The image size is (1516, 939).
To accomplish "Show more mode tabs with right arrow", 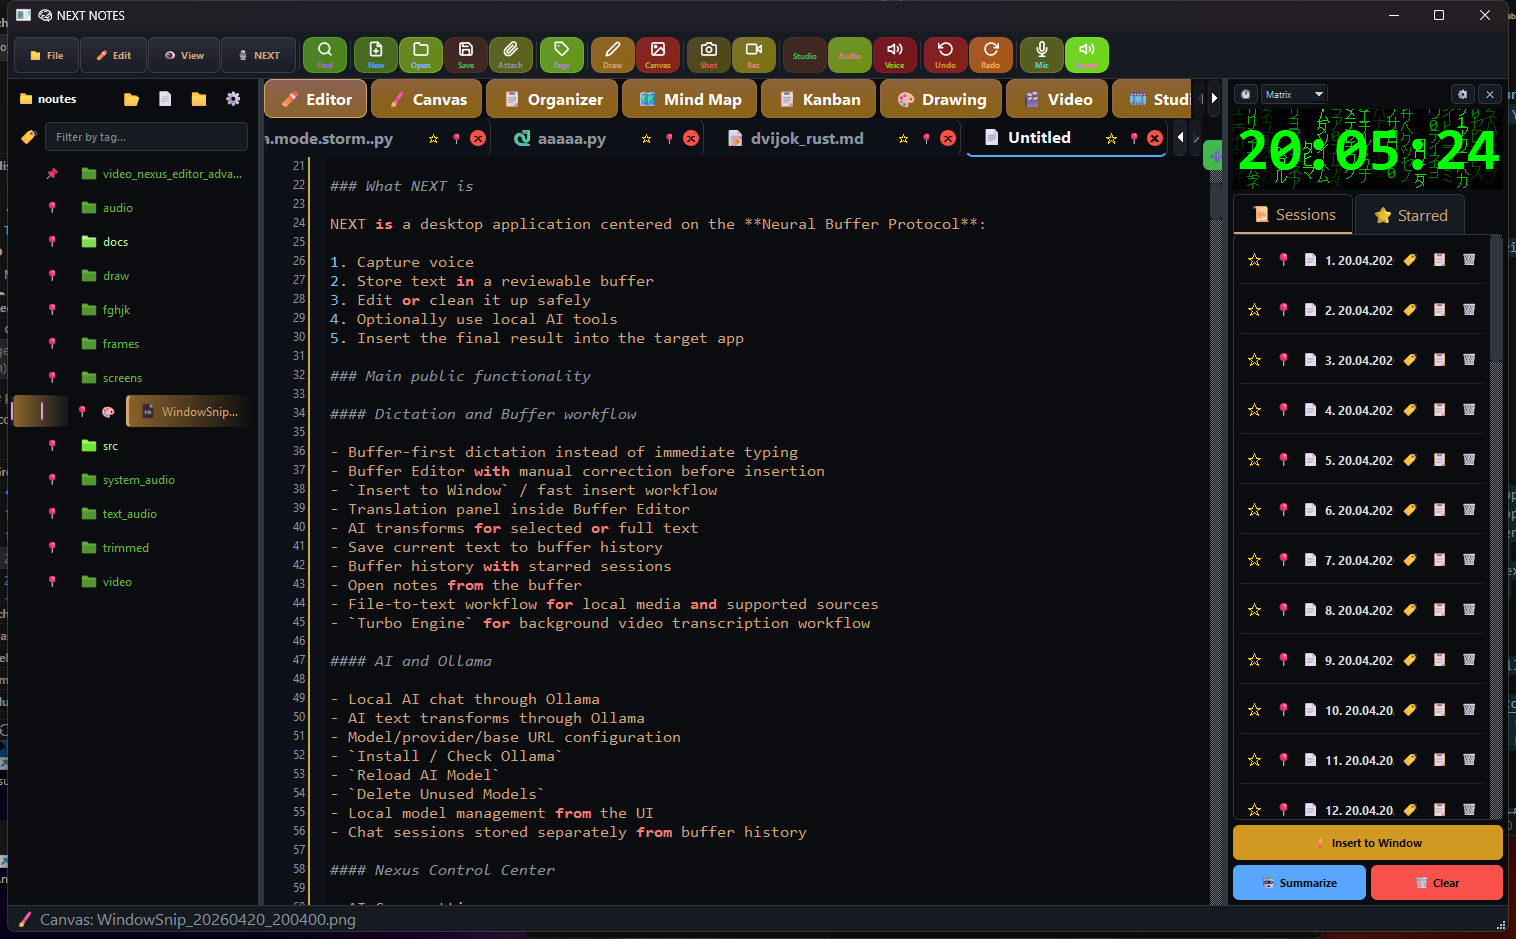I will [1214, 98].
